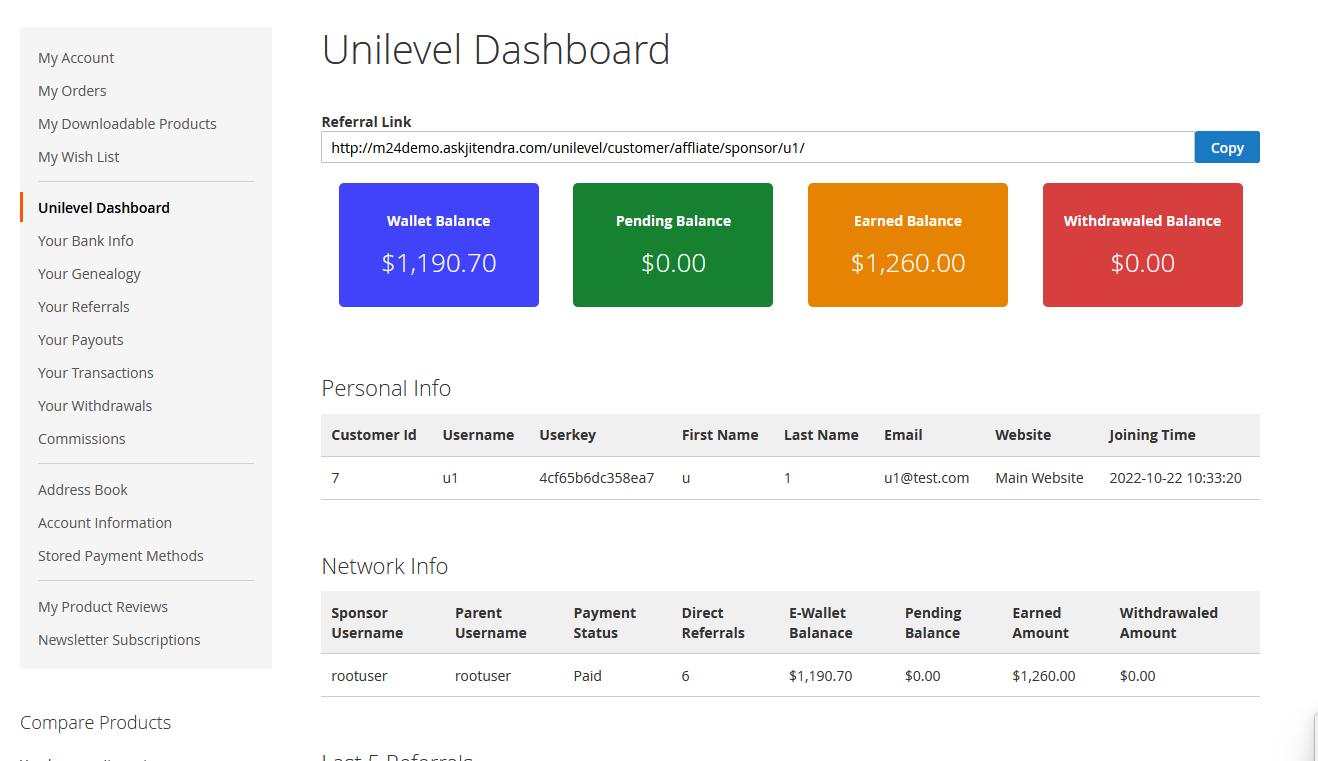Go to Account Information

(x=105, y=523)
